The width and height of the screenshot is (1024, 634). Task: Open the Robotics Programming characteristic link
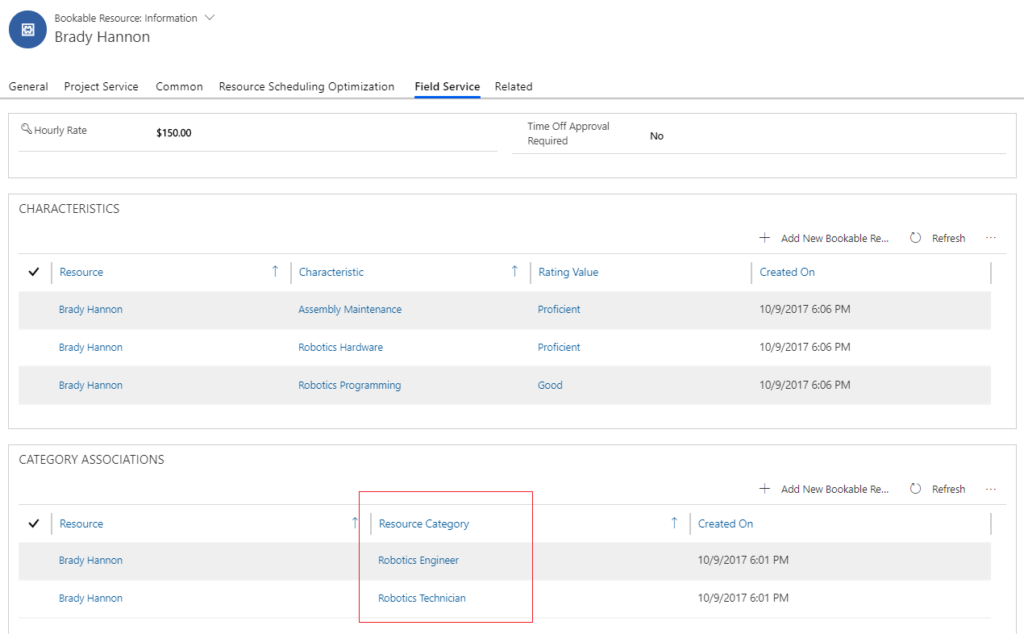tap(349, 386)
